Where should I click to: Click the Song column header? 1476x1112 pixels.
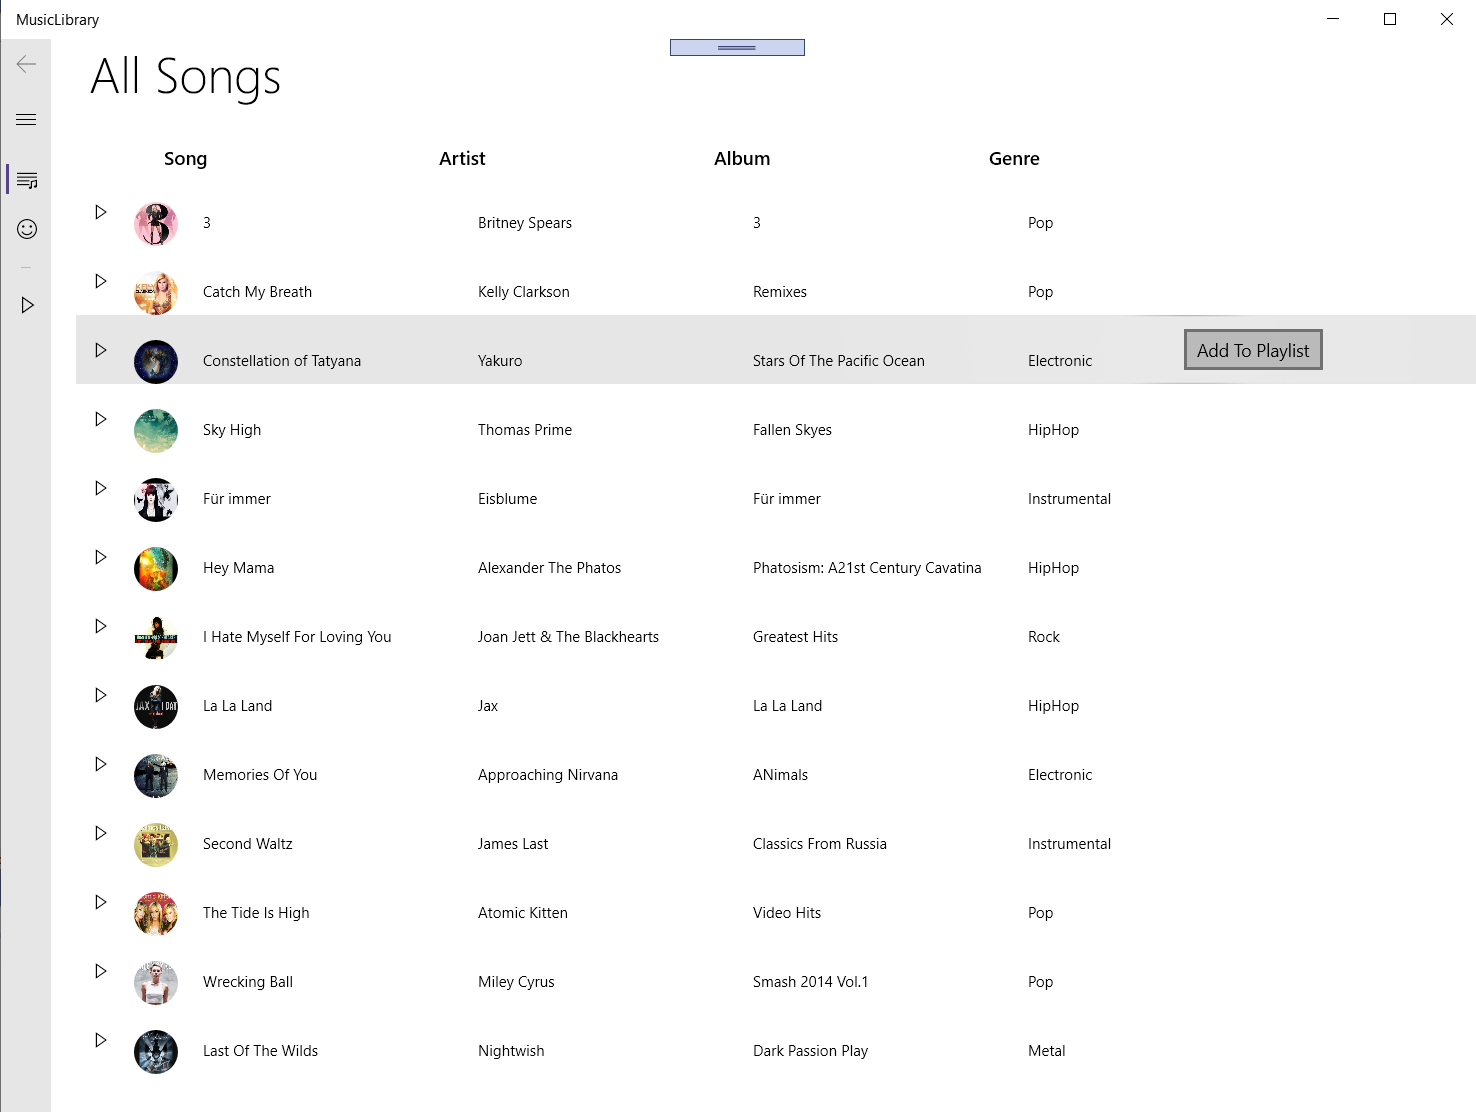pos(185,158)
